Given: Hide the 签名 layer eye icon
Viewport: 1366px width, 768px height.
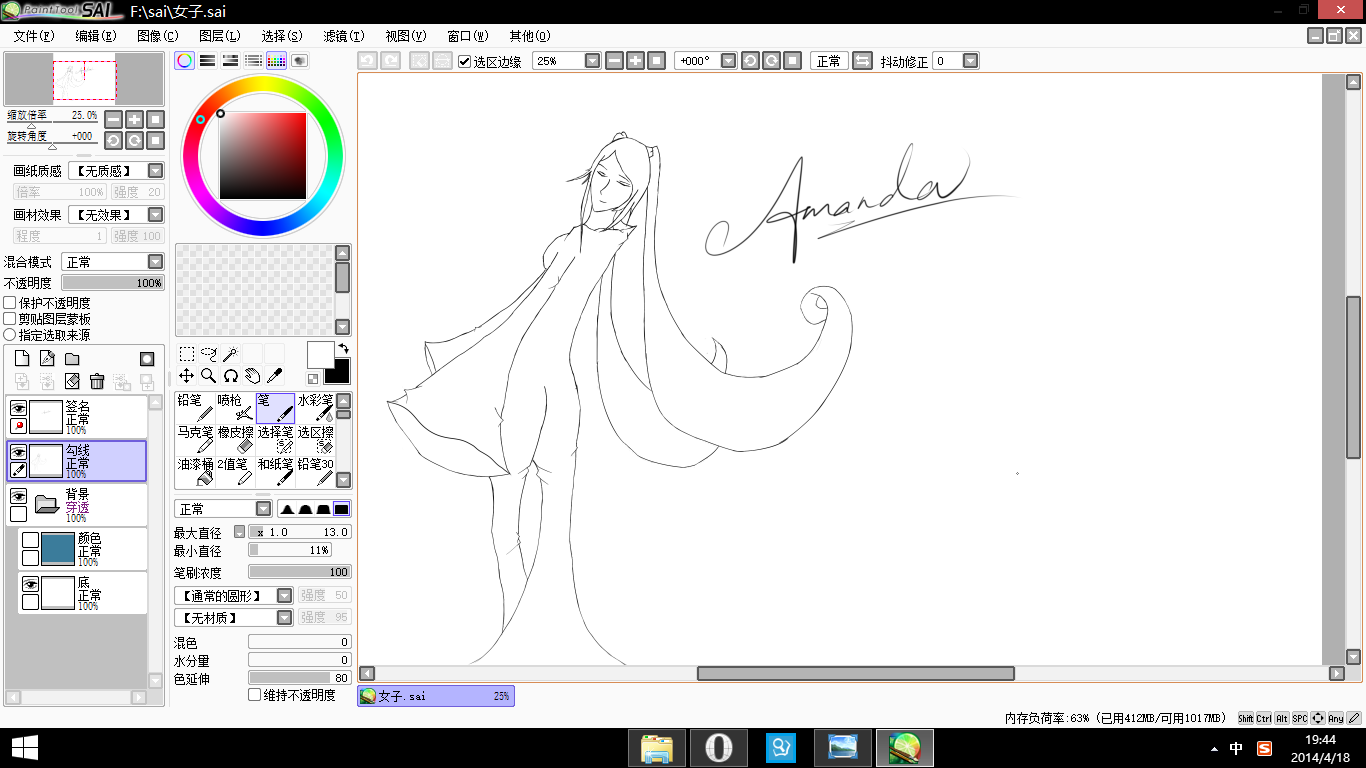Looking at the screenshot, I should point(18,408).
